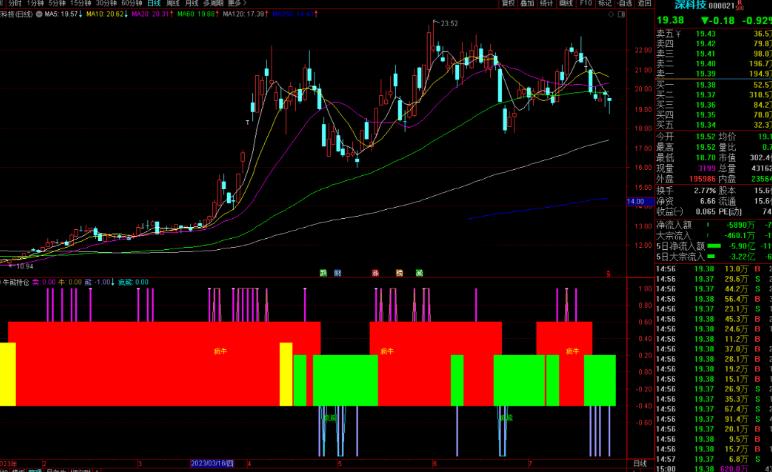Click the large current price 19.38
The image size is (772, 472).
click(670, 21)
